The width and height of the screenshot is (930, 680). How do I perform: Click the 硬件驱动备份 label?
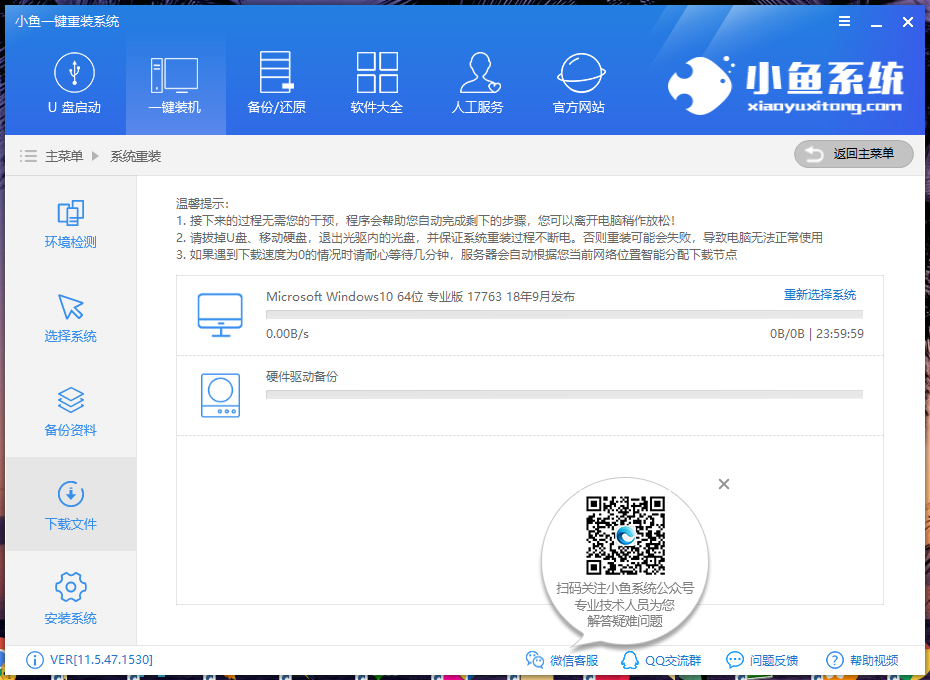[301, 377]
